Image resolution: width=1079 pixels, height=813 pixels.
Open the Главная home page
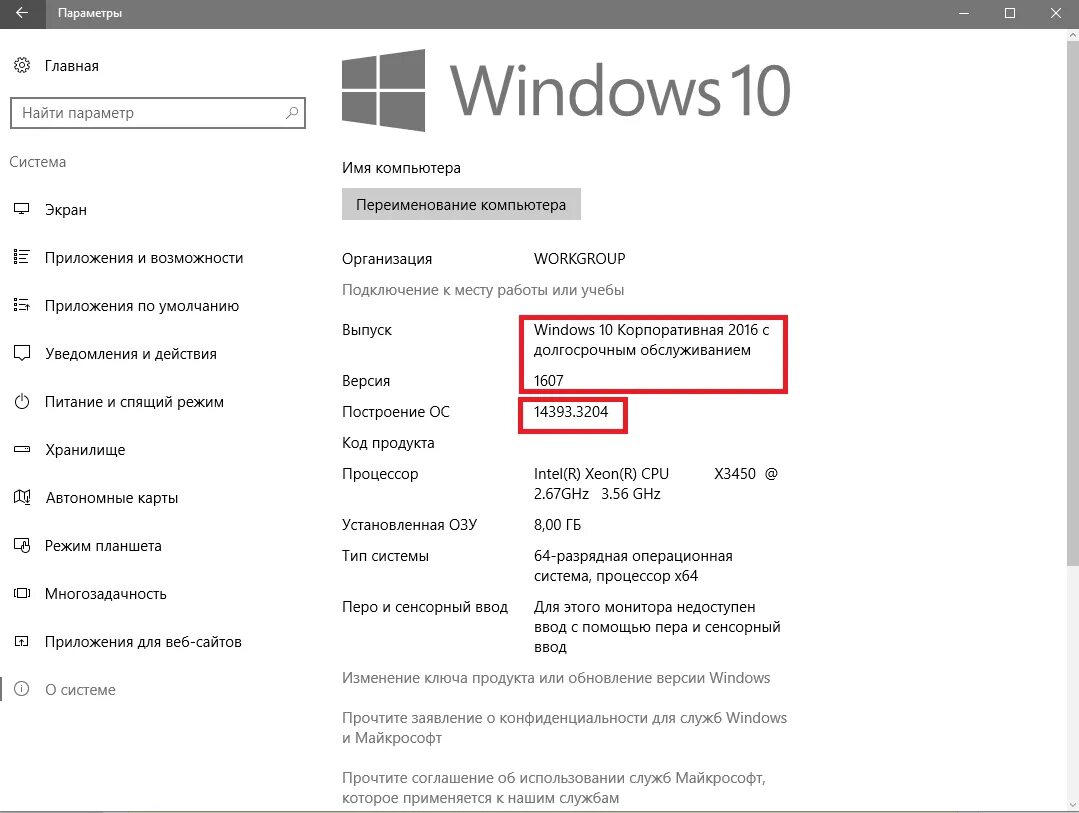[72, 66]
